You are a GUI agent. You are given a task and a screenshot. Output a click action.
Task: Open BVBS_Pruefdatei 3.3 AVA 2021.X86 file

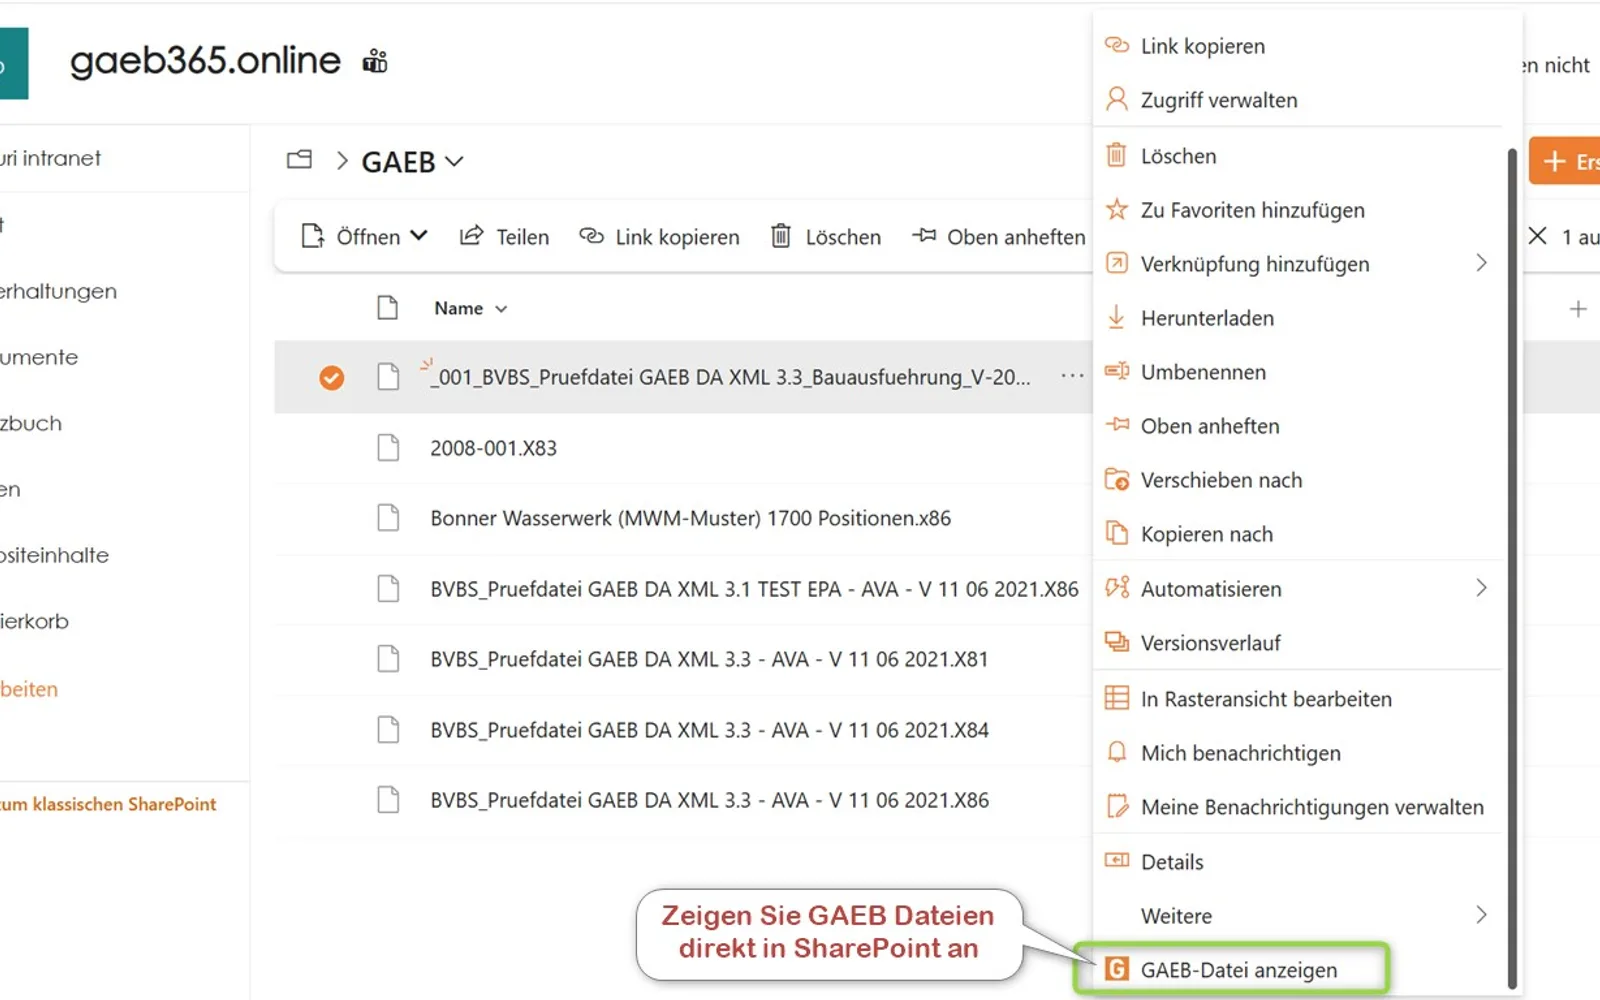click(x=709, y=800)
